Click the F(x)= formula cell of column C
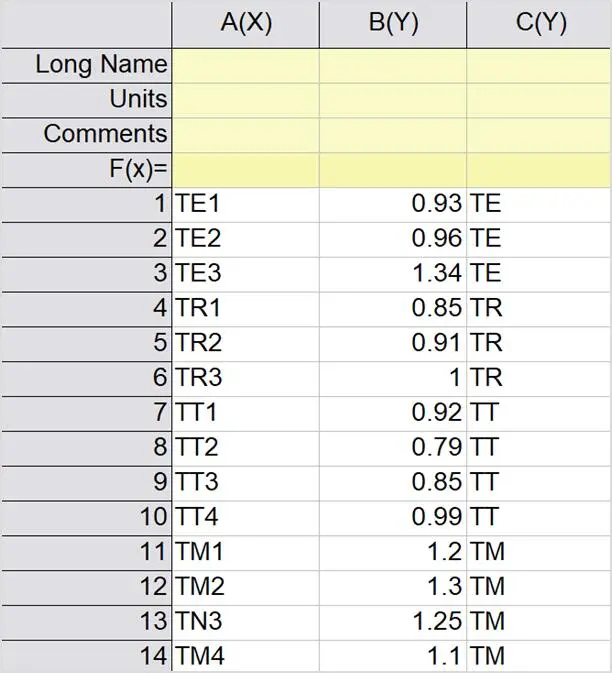The height and width of the screenshot is (673, 612). coord(539,170)
